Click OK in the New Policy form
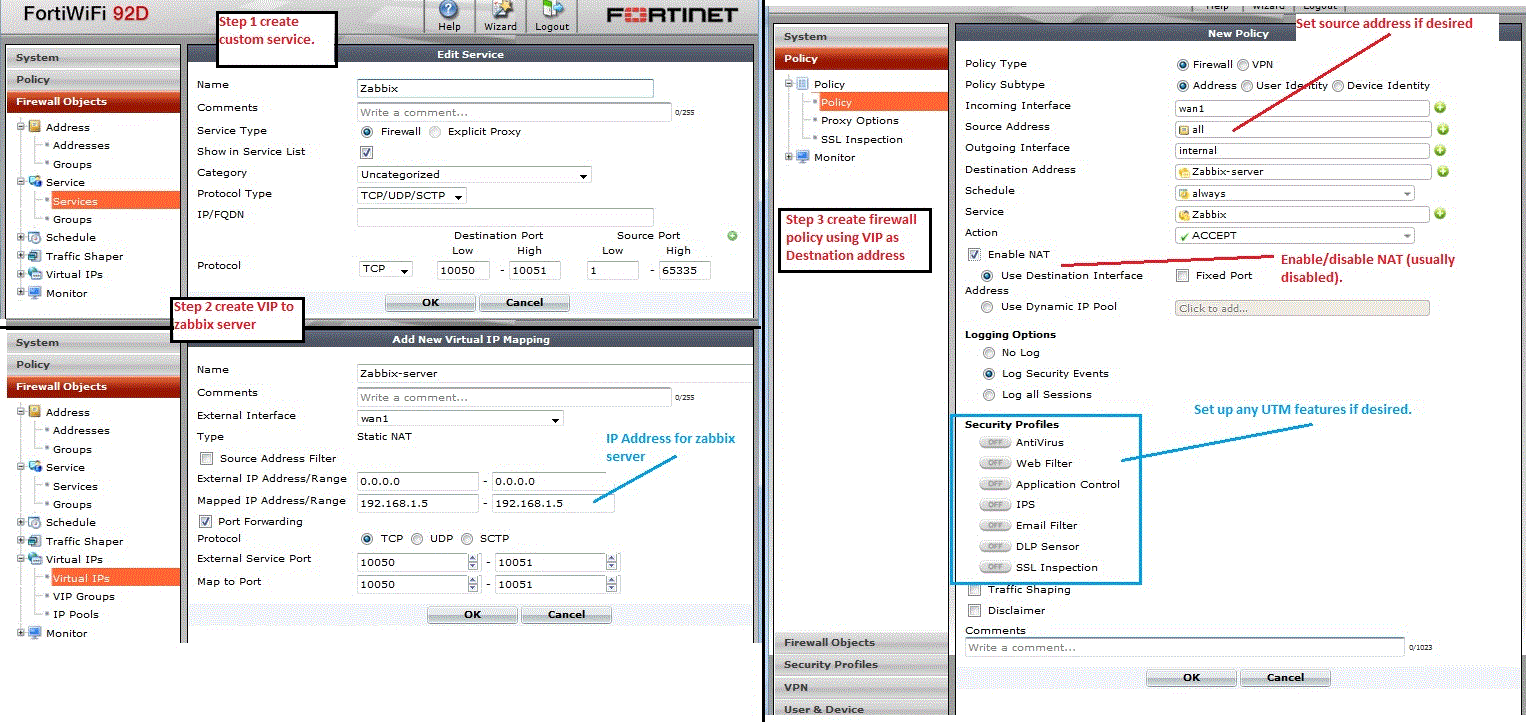1526x722 pixels. [1191, 677]
